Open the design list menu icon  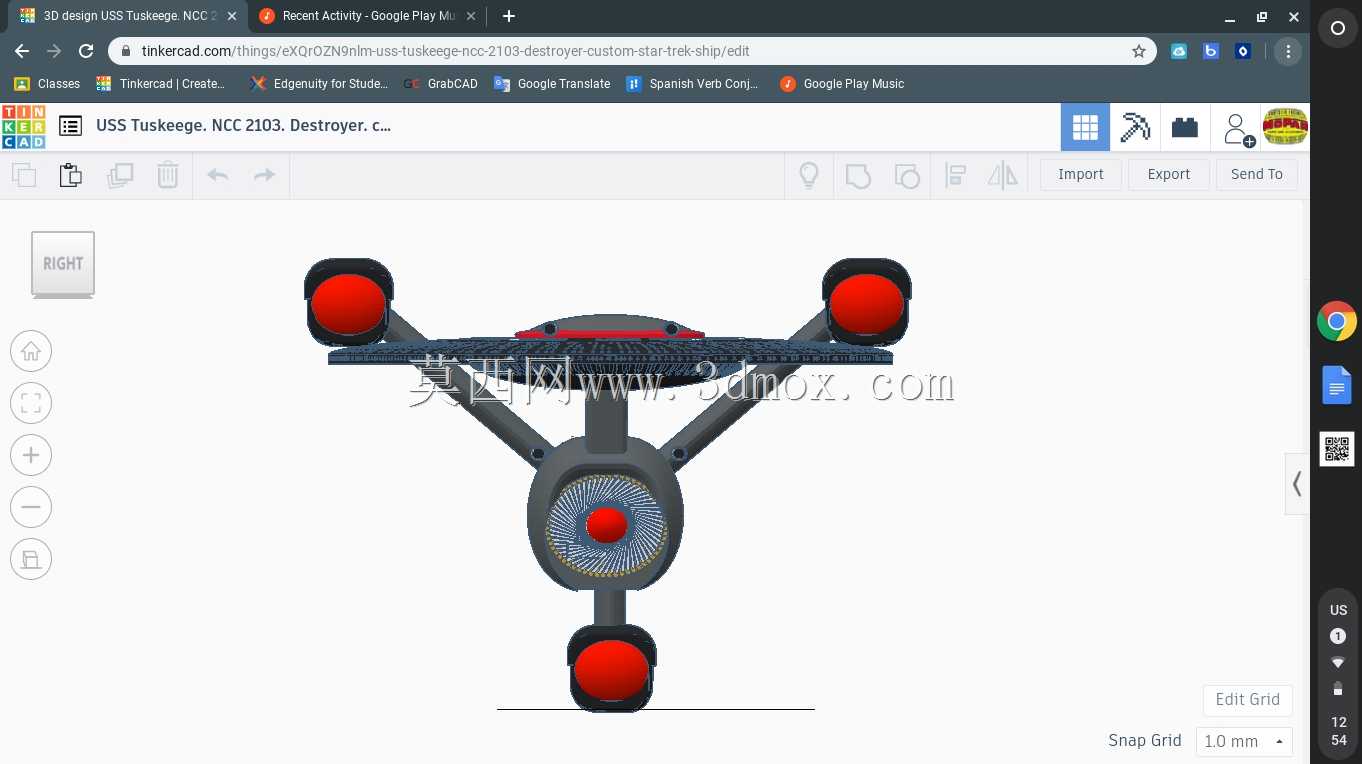tap(70, 126)
